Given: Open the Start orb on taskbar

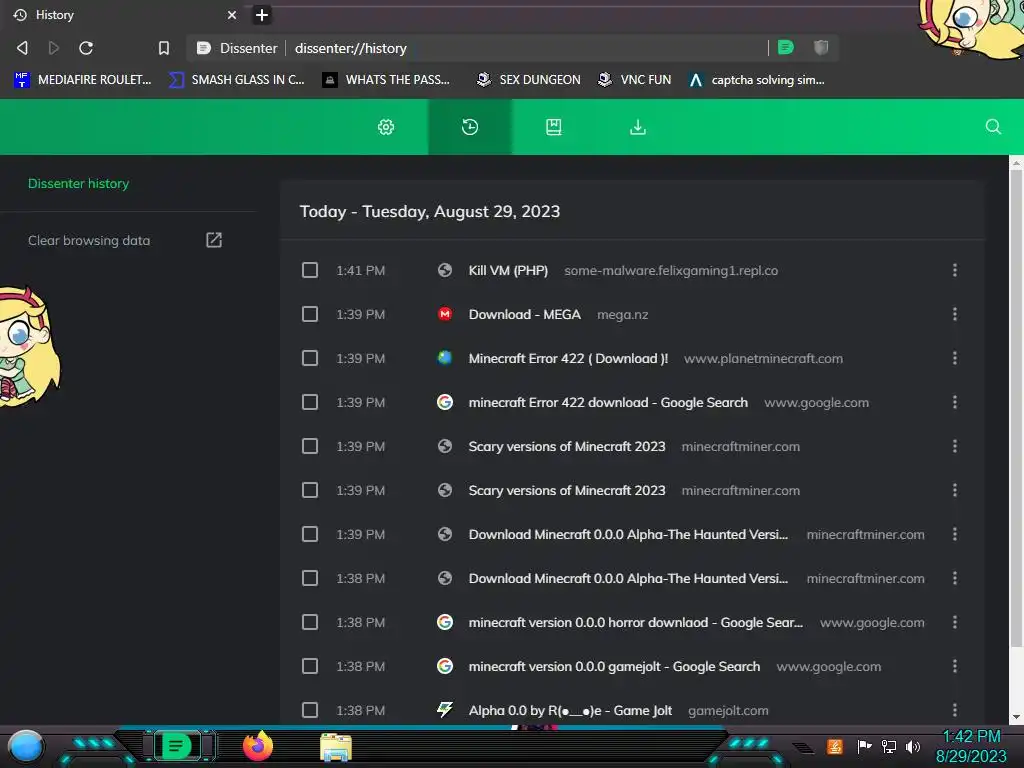Looking at the screenshot, I should click(26, 747).
